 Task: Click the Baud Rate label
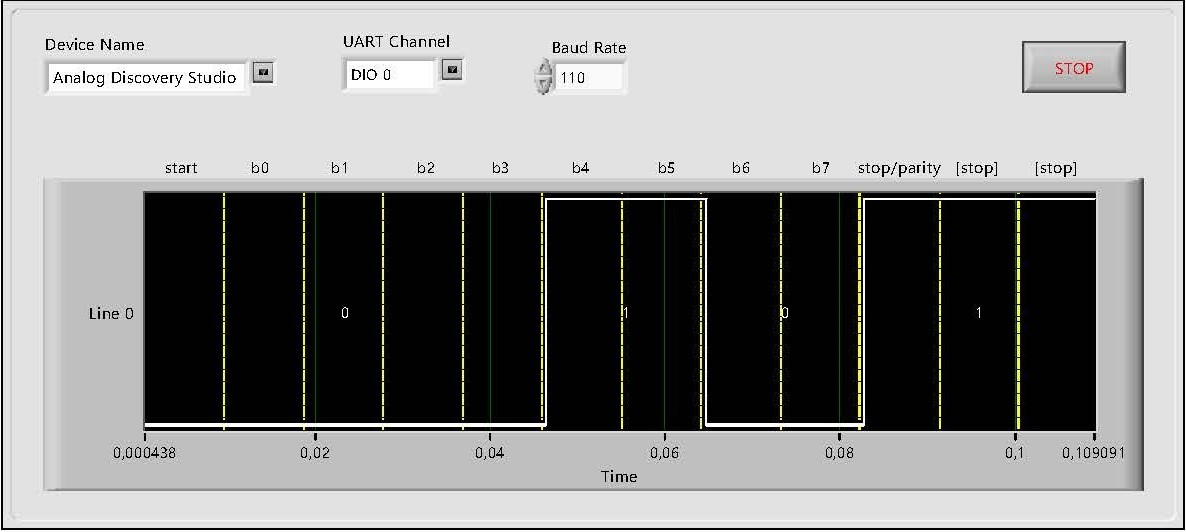[x=588, y=47]
